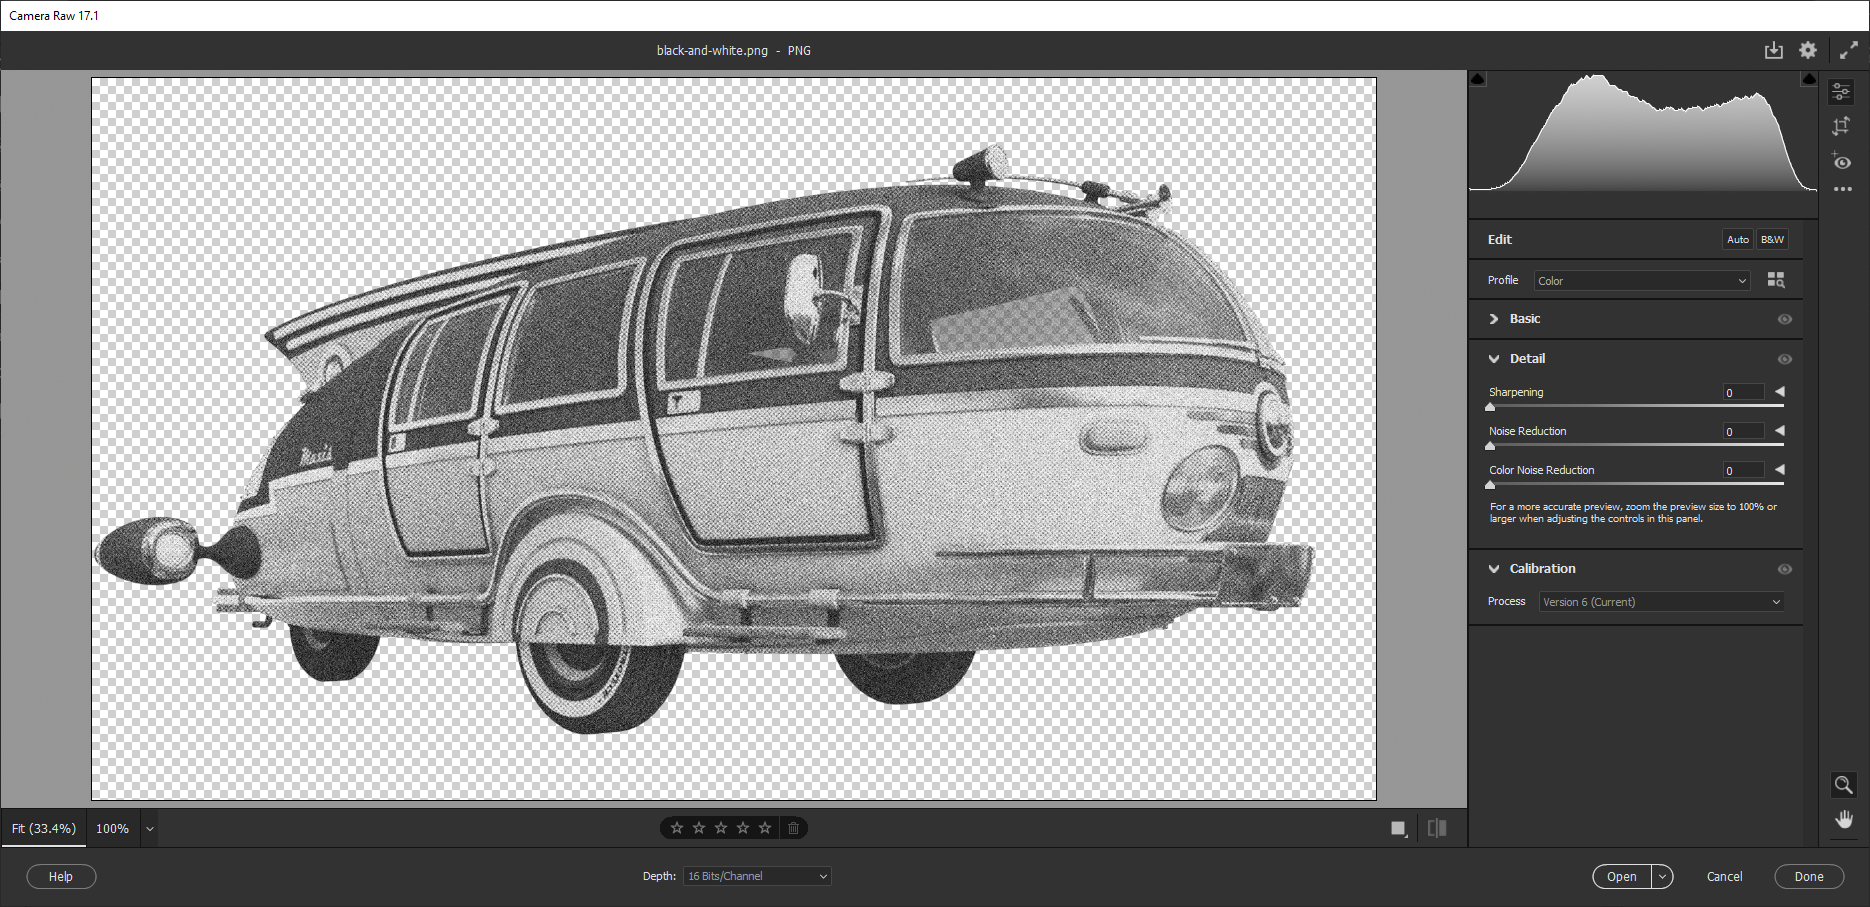
Task: Open the Depth bits-per-channel dropdown
Action: click(756, 876)
